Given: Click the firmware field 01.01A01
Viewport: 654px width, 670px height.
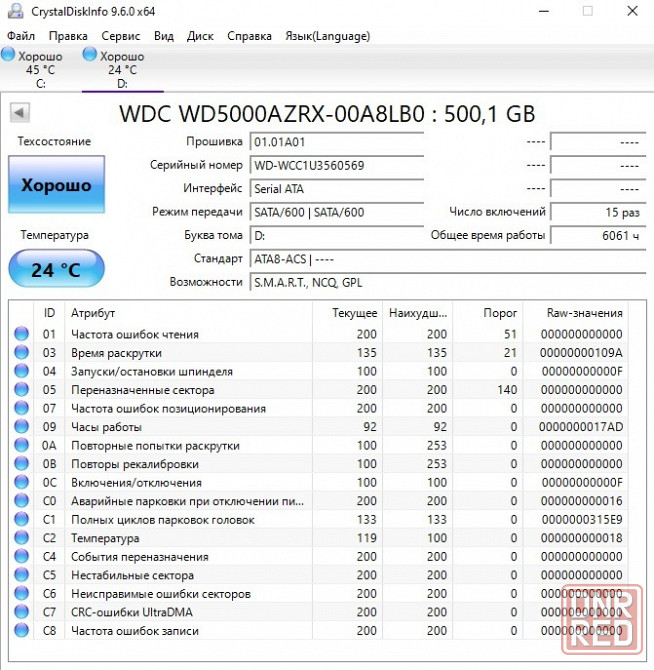Looking at the screenshot, I should tap(337, 142).
